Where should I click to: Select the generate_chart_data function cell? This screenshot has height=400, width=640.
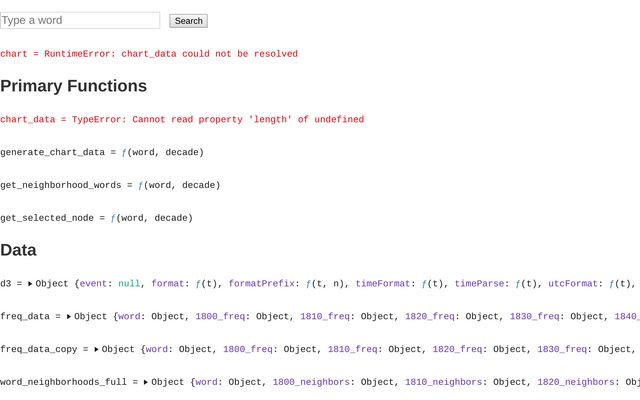pos(102,152)
